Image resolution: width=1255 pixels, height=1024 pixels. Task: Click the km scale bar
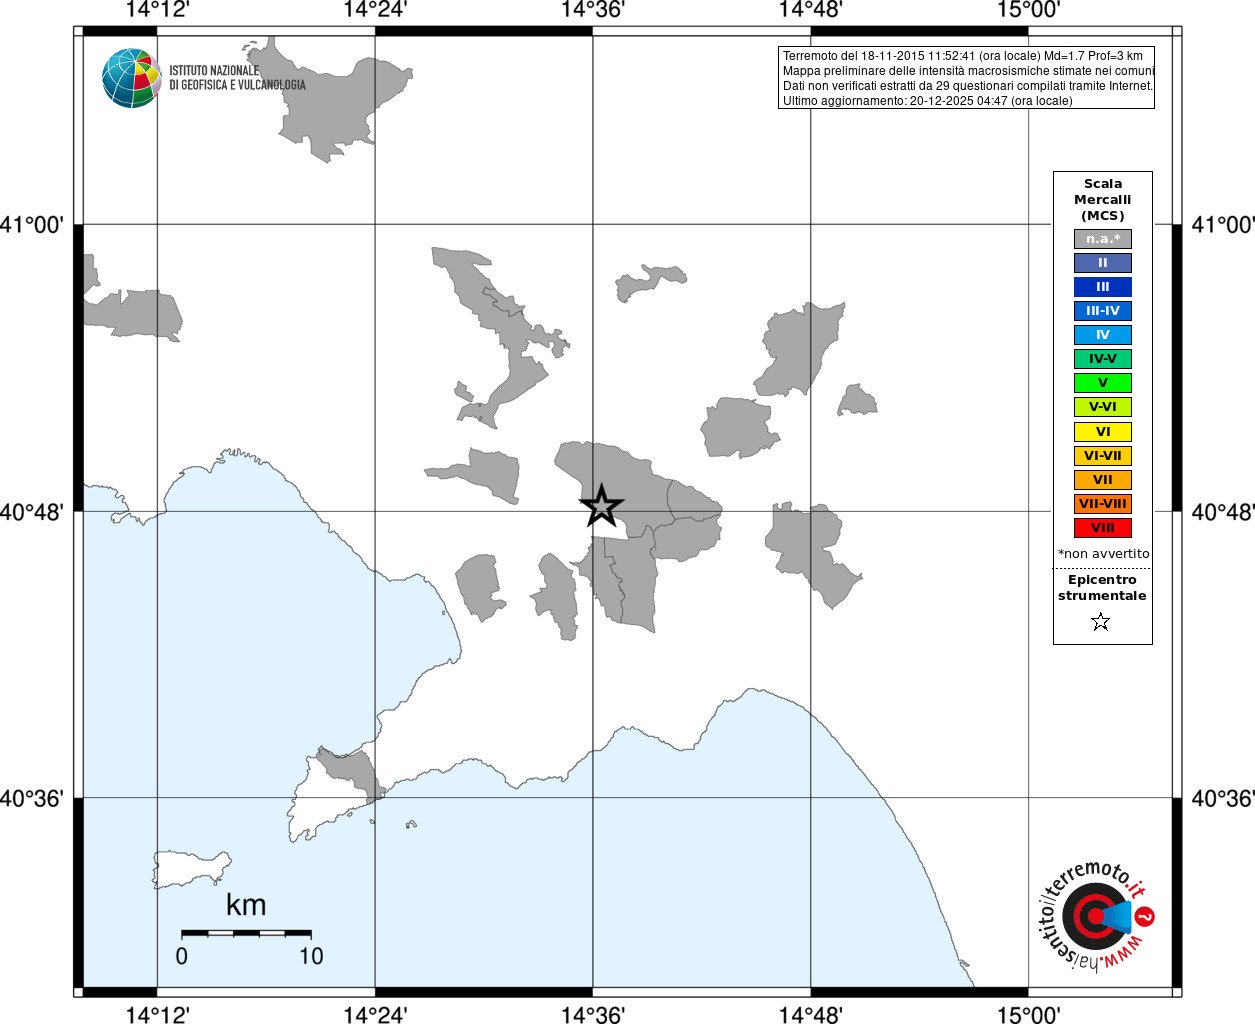pos(246,933)
